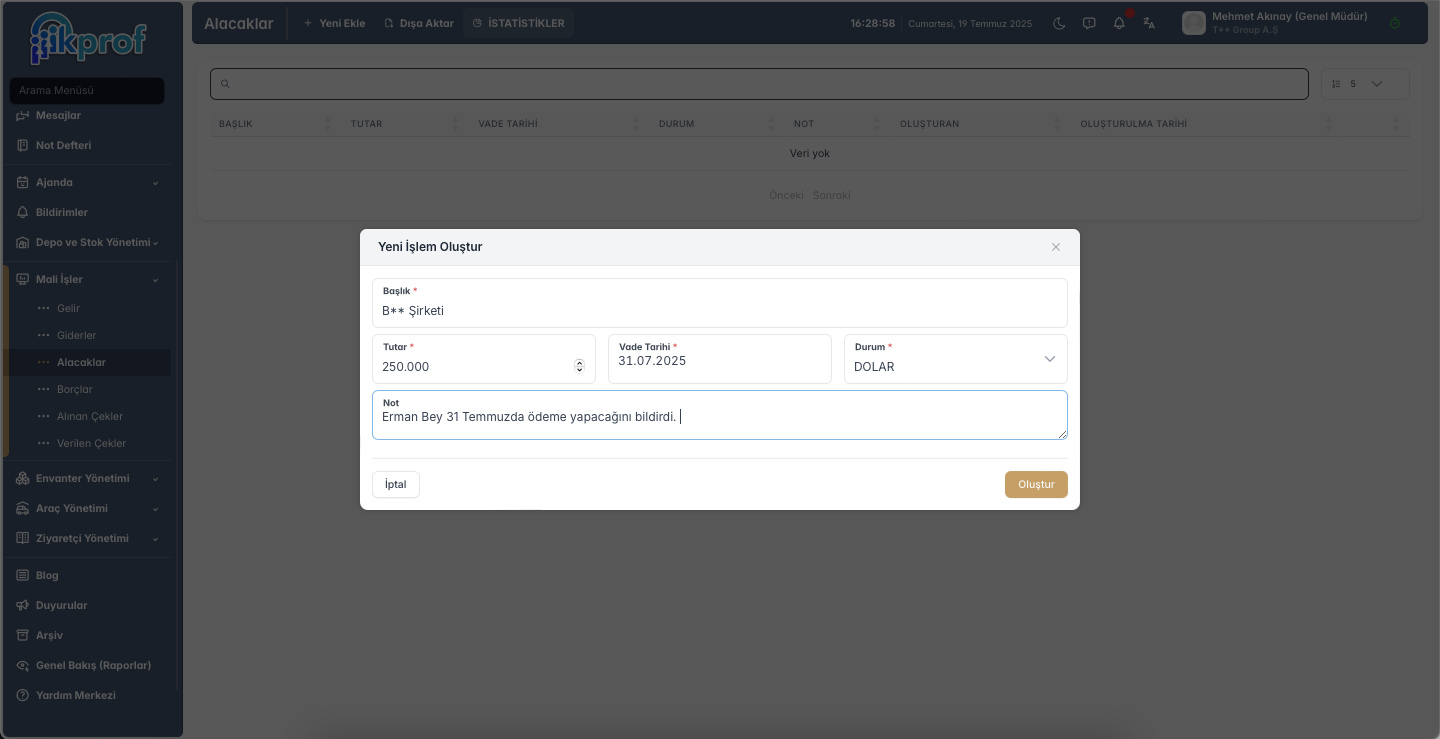Click the user avatar picture

click(x=1193, y=23)
